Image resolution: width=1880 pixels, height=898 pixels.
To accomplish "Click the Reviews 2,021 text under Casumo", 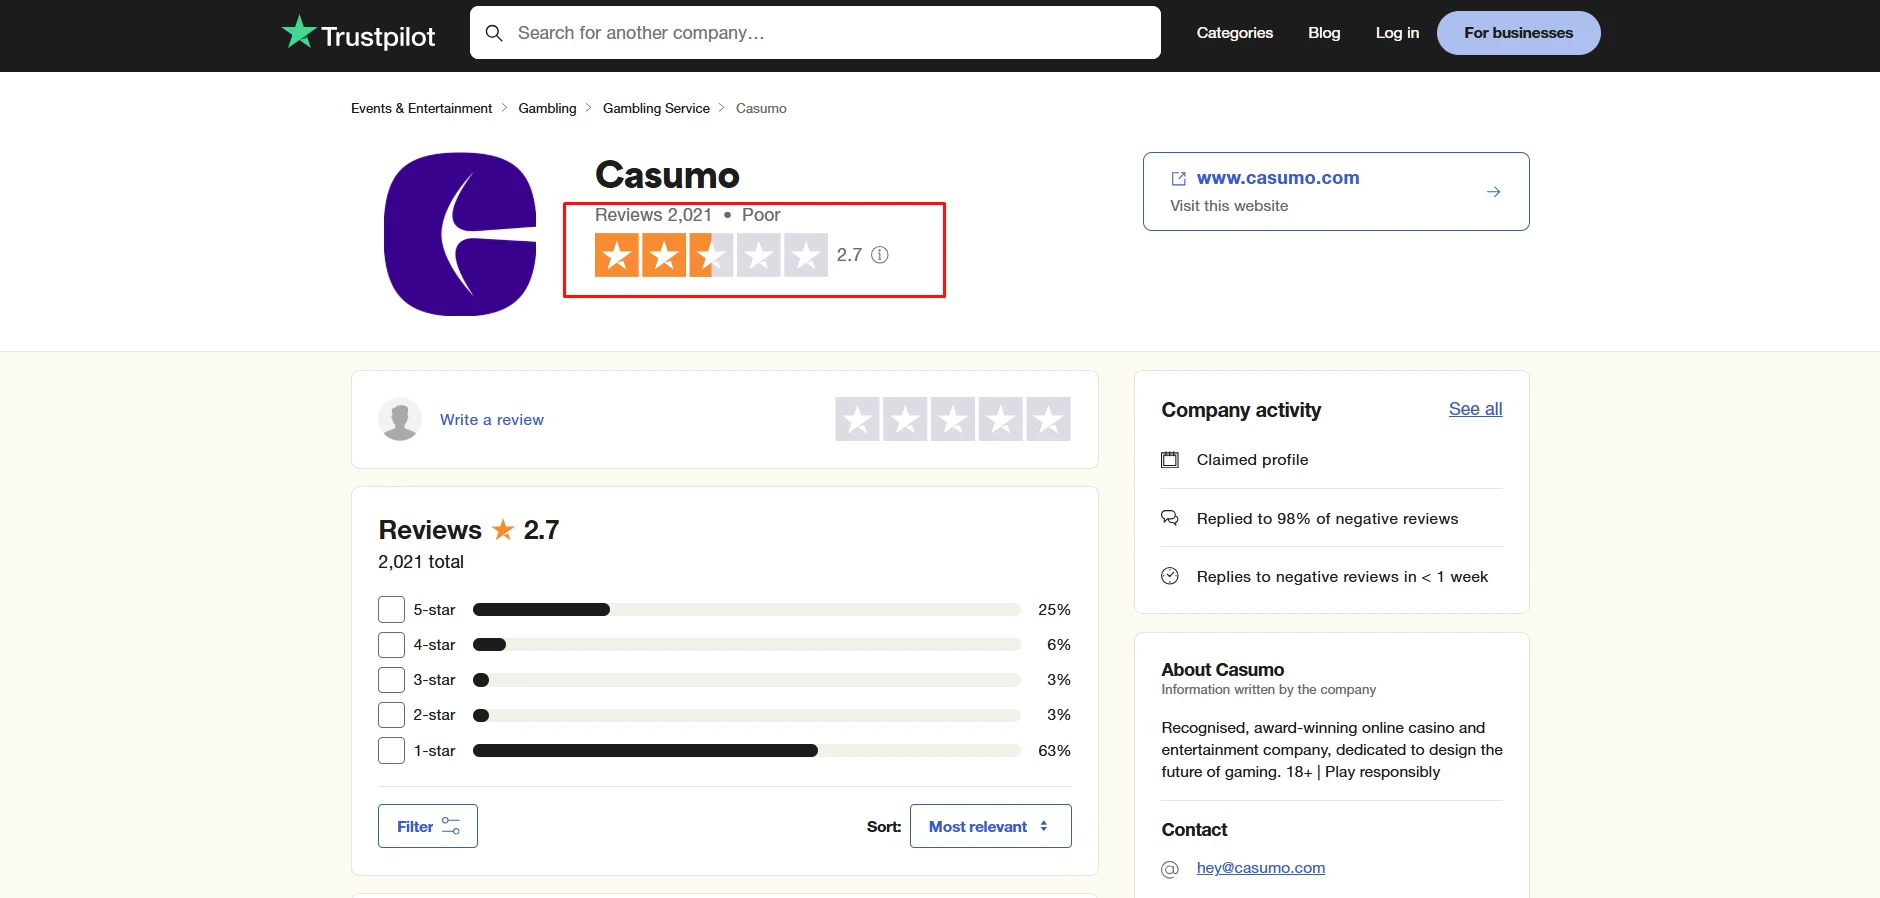I will [653, 215].
